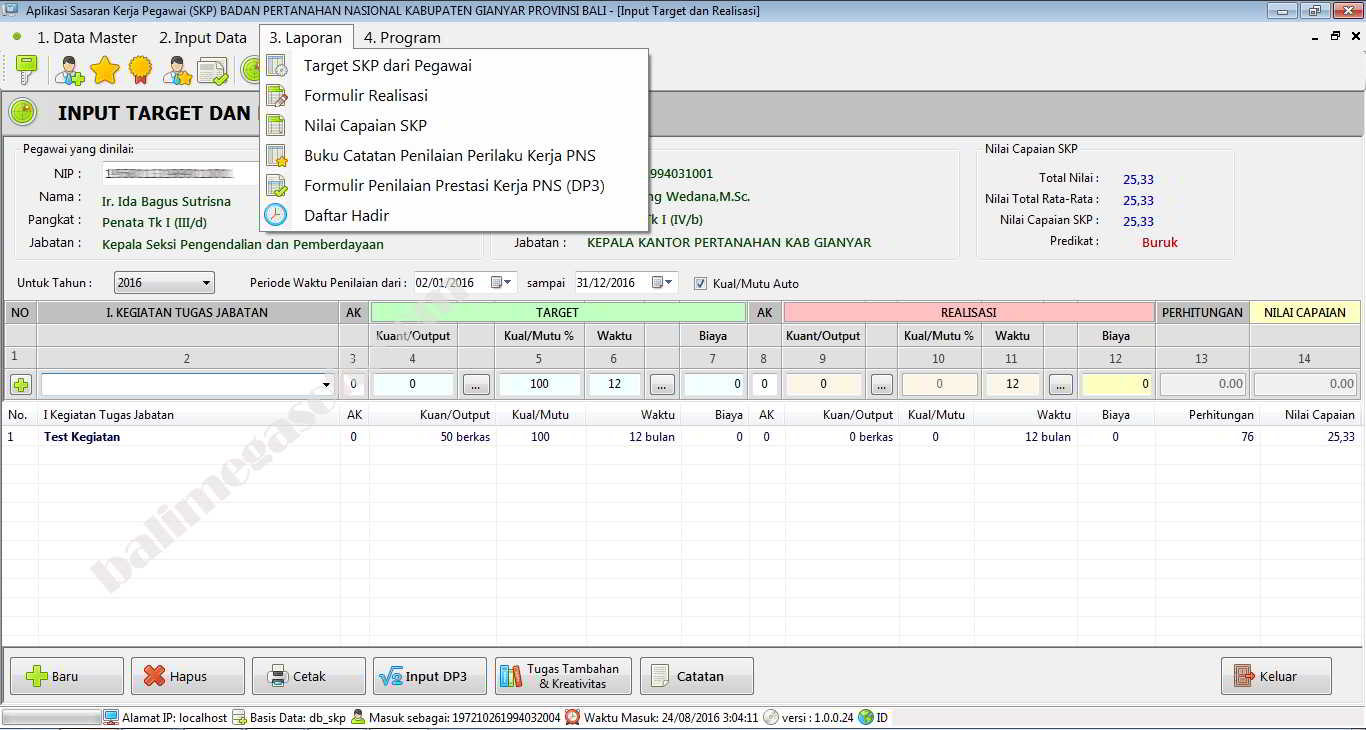Click the document with checkmark toolbar icon
The width and height of the screenshot is (1366, 730).
click(x=212, y=70)
